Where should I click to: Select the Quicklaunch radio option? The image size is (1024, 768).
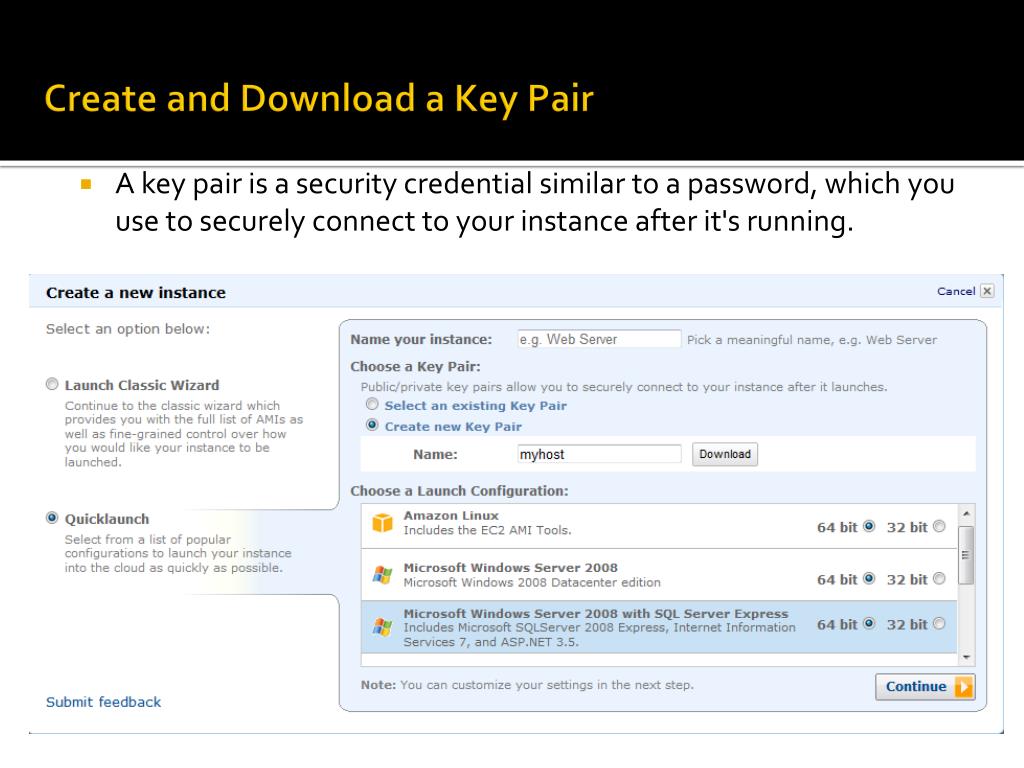(x=52, y=518)
